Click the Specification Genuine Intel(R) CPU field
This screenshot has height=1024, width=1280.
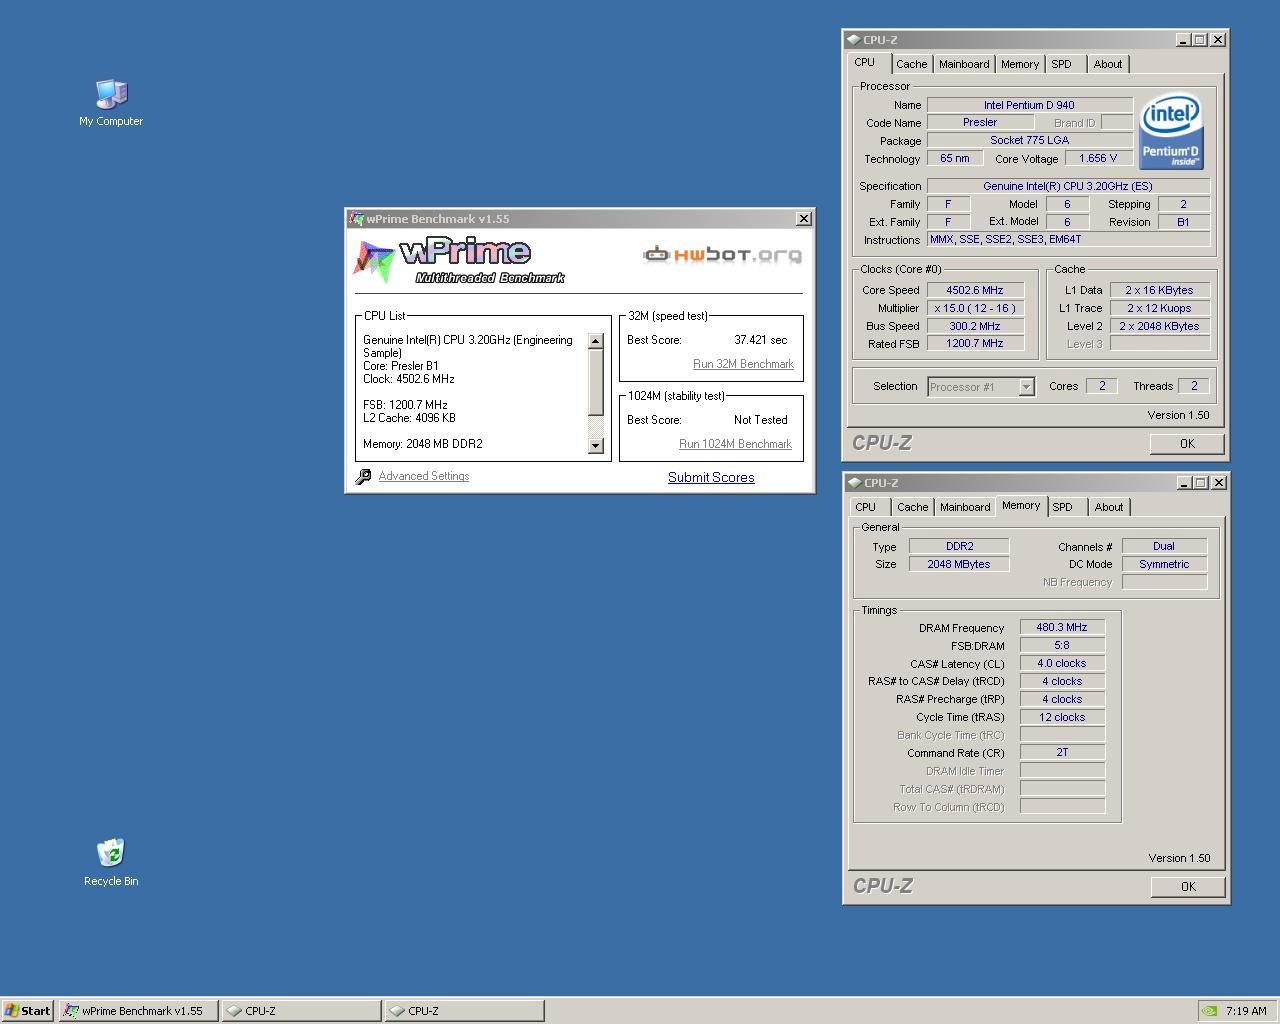[1068, 186]
